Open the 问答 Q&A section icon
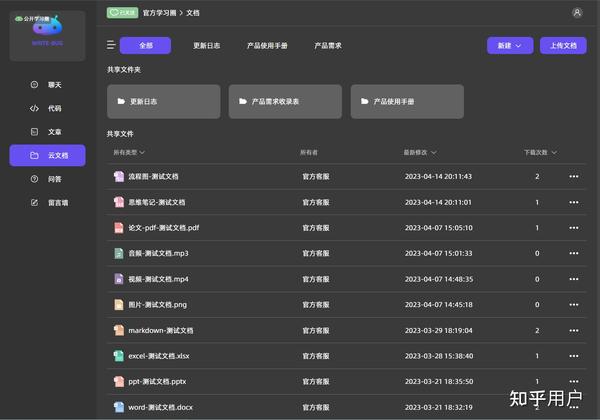600x420 pixels. point(34,179)
